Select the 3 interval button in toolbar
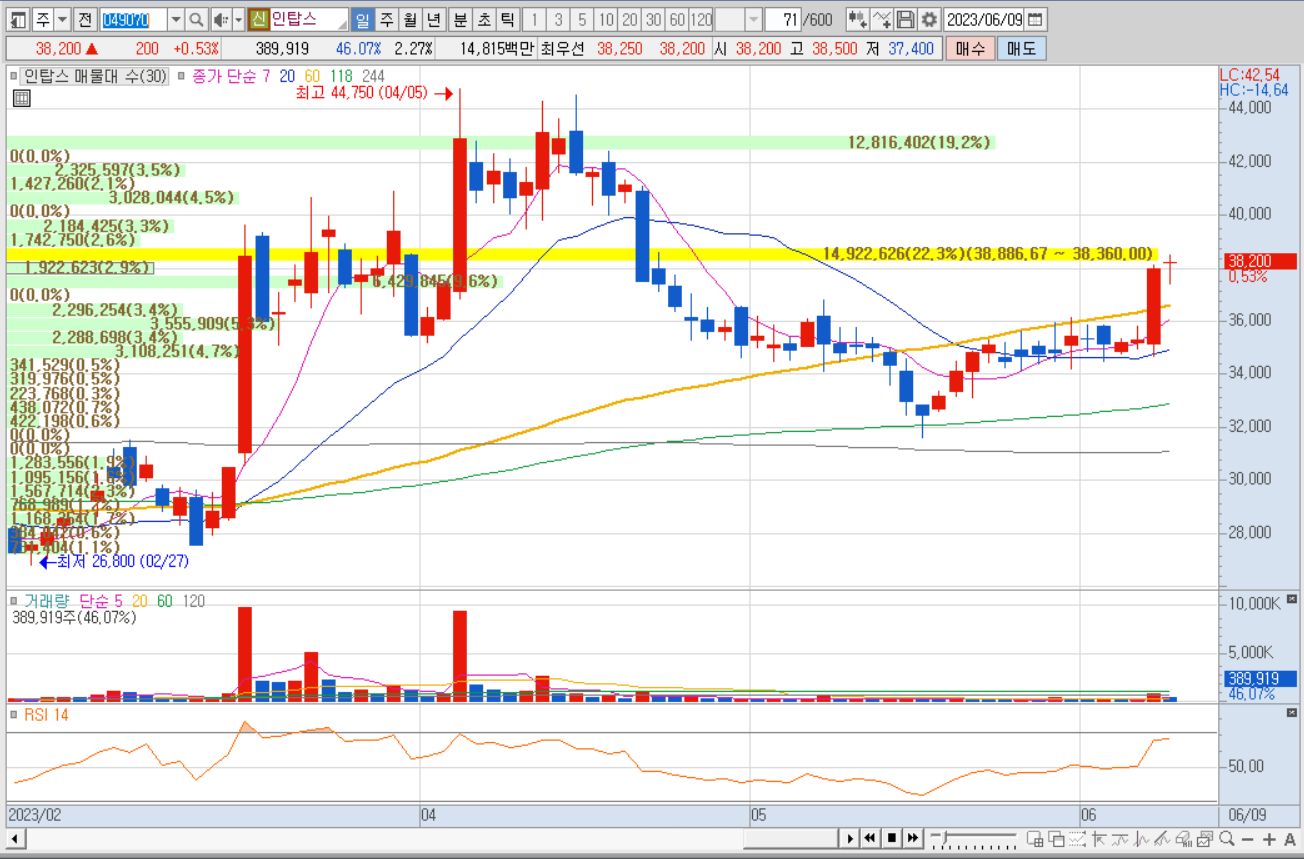Image resolution: width=1304 pixels, height=859 pixels. [x=558, y=19]
